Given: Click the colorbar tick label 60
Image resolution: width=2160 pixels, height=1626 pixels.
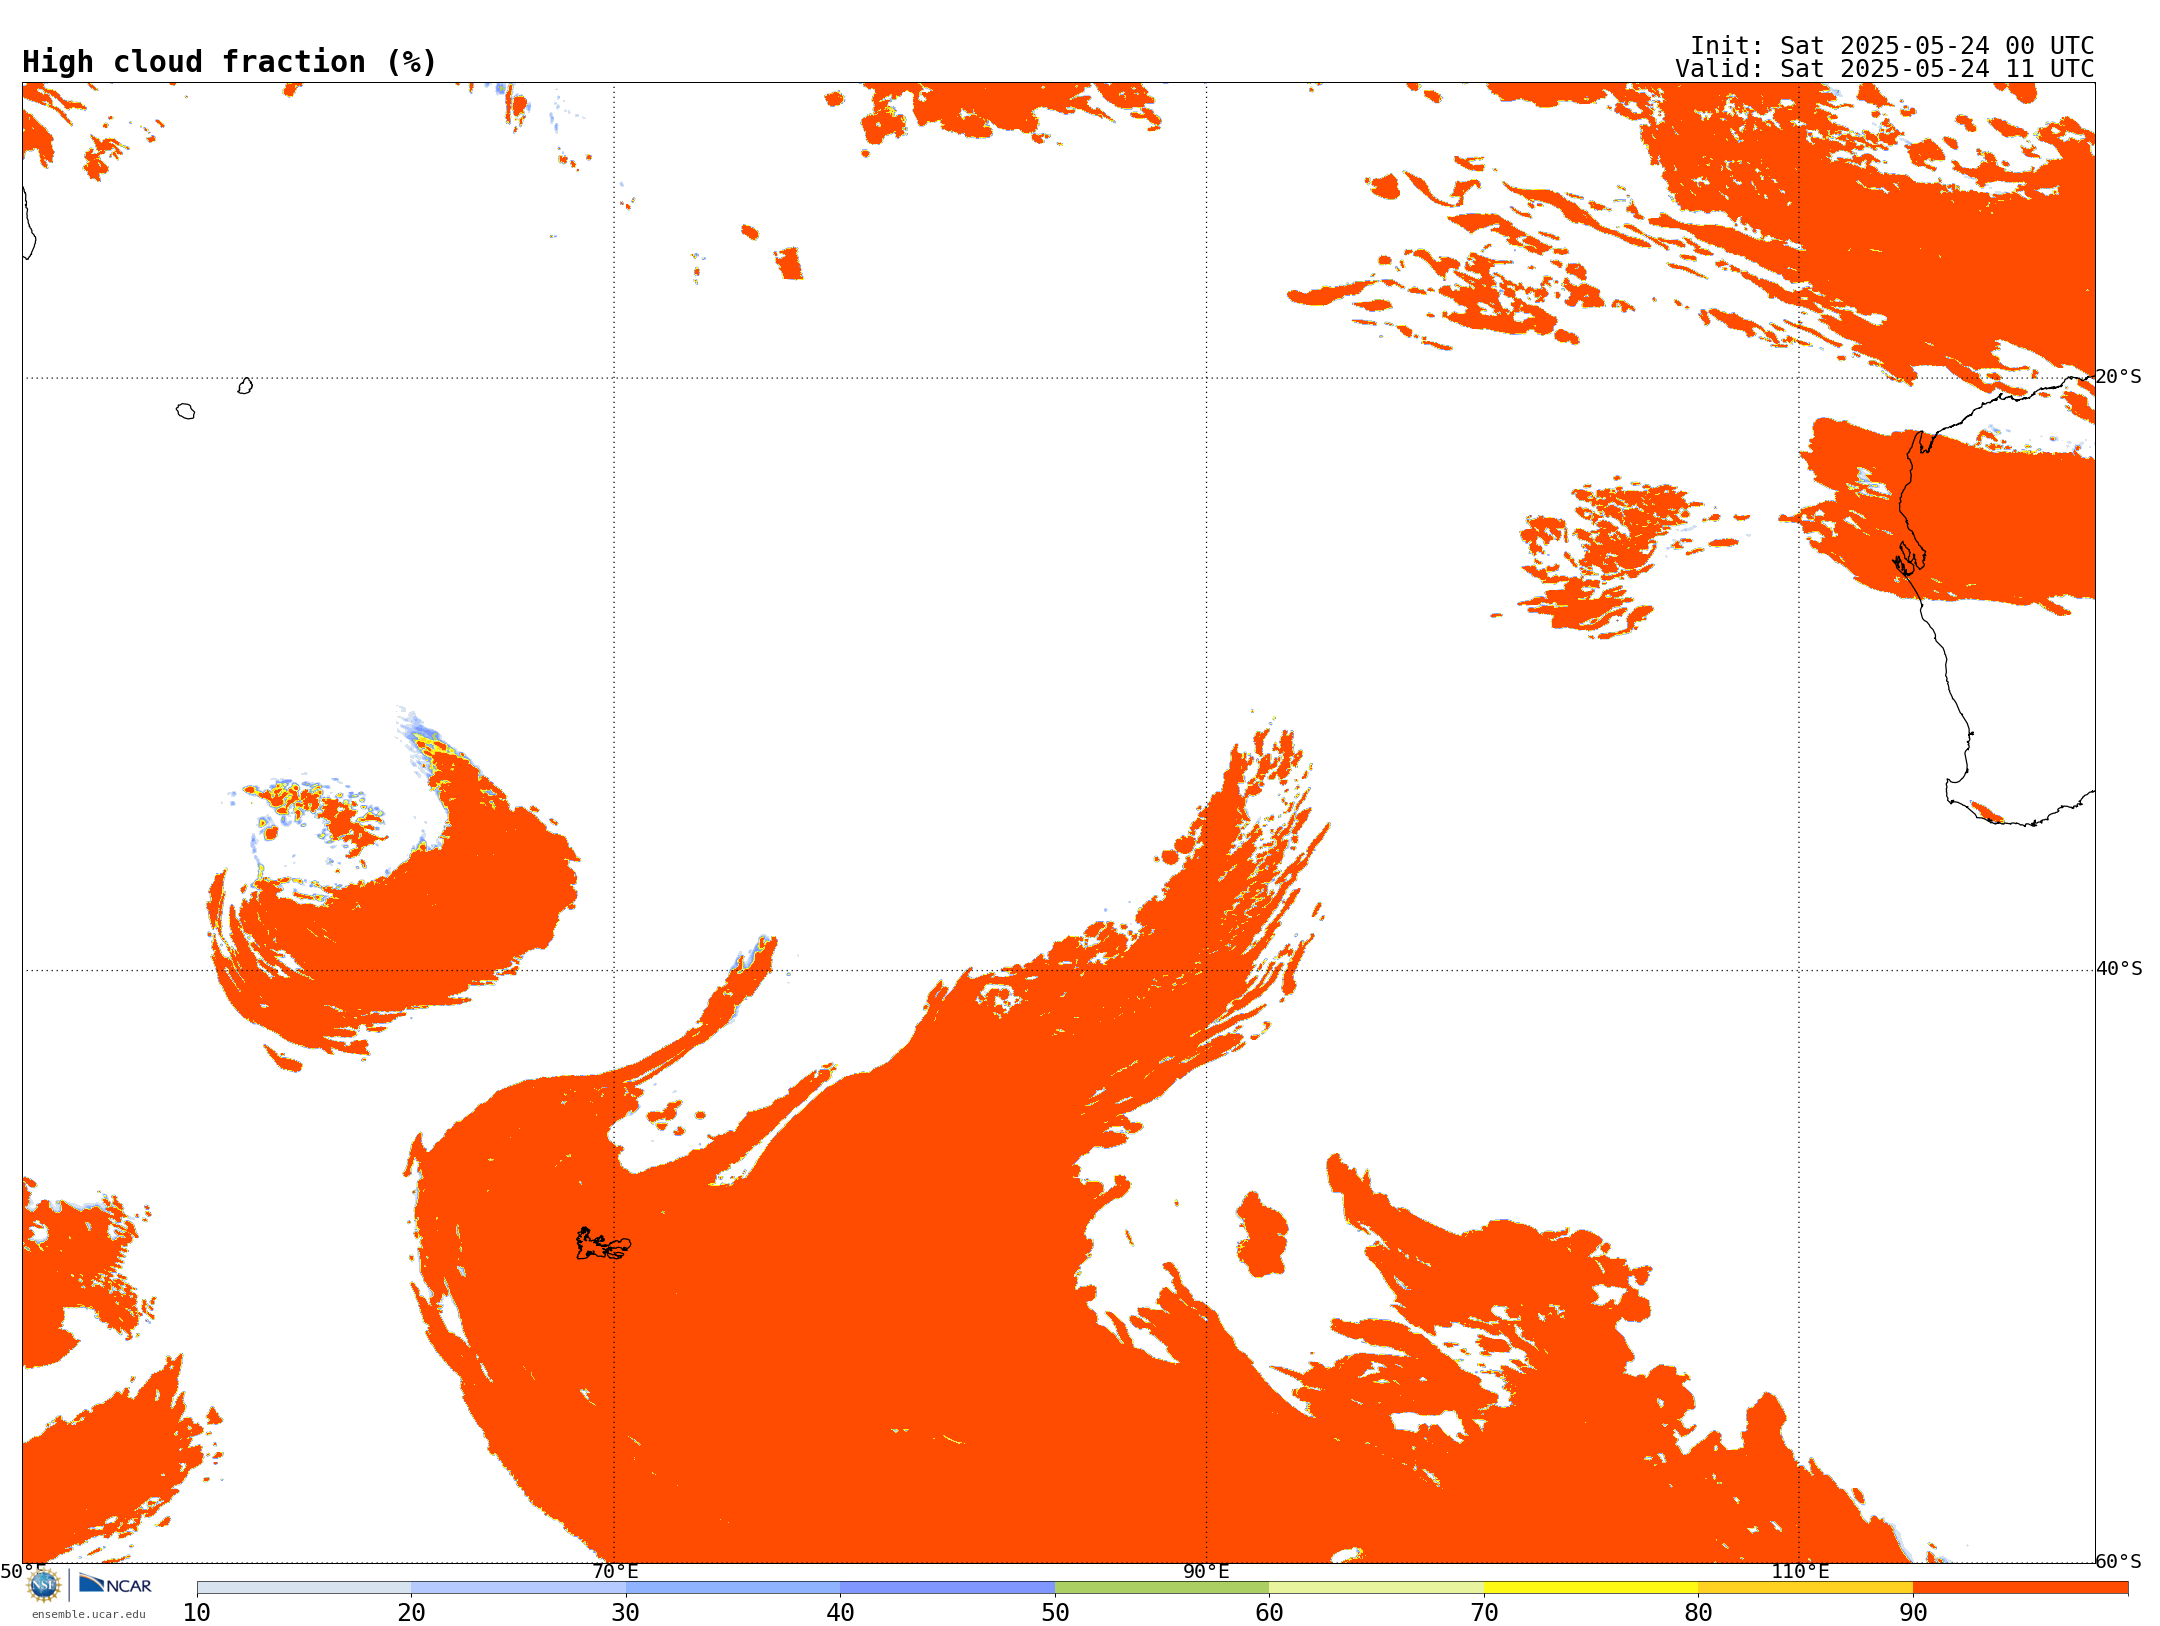Looking at the screenshot, I should click(1269, 1612).
